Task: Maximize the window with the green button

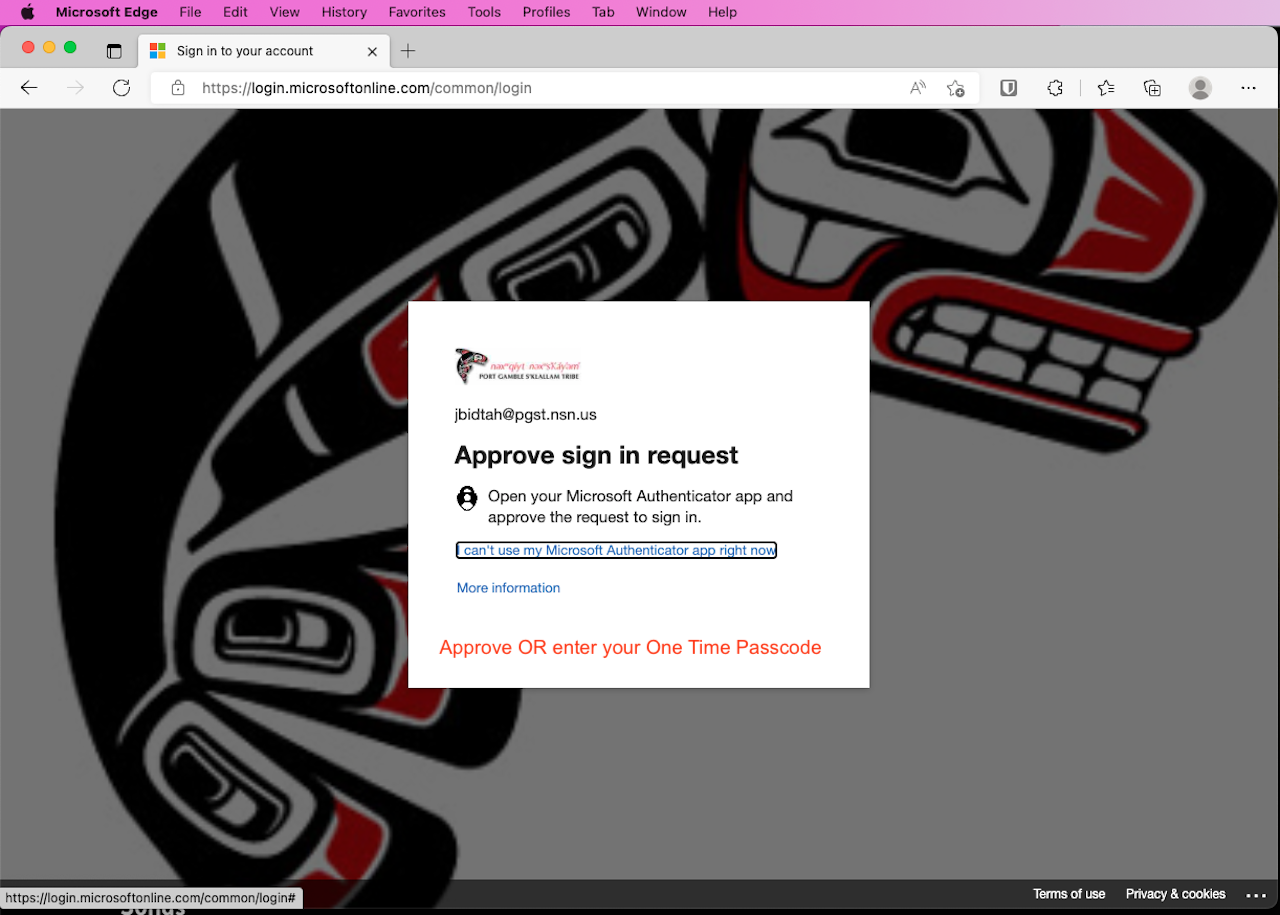Action: (70, 47)
